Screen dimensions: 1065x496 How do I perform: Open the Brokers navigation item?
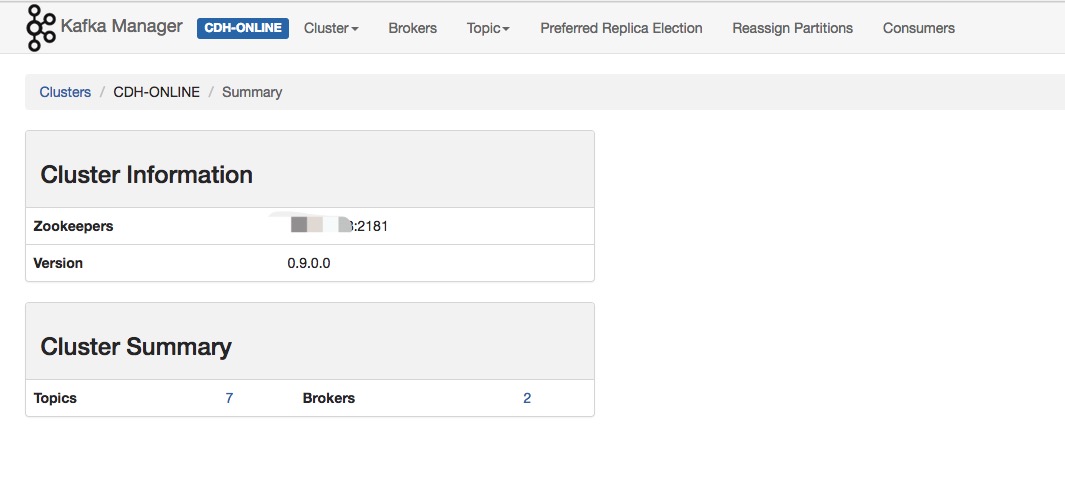(x=413, y=28)
